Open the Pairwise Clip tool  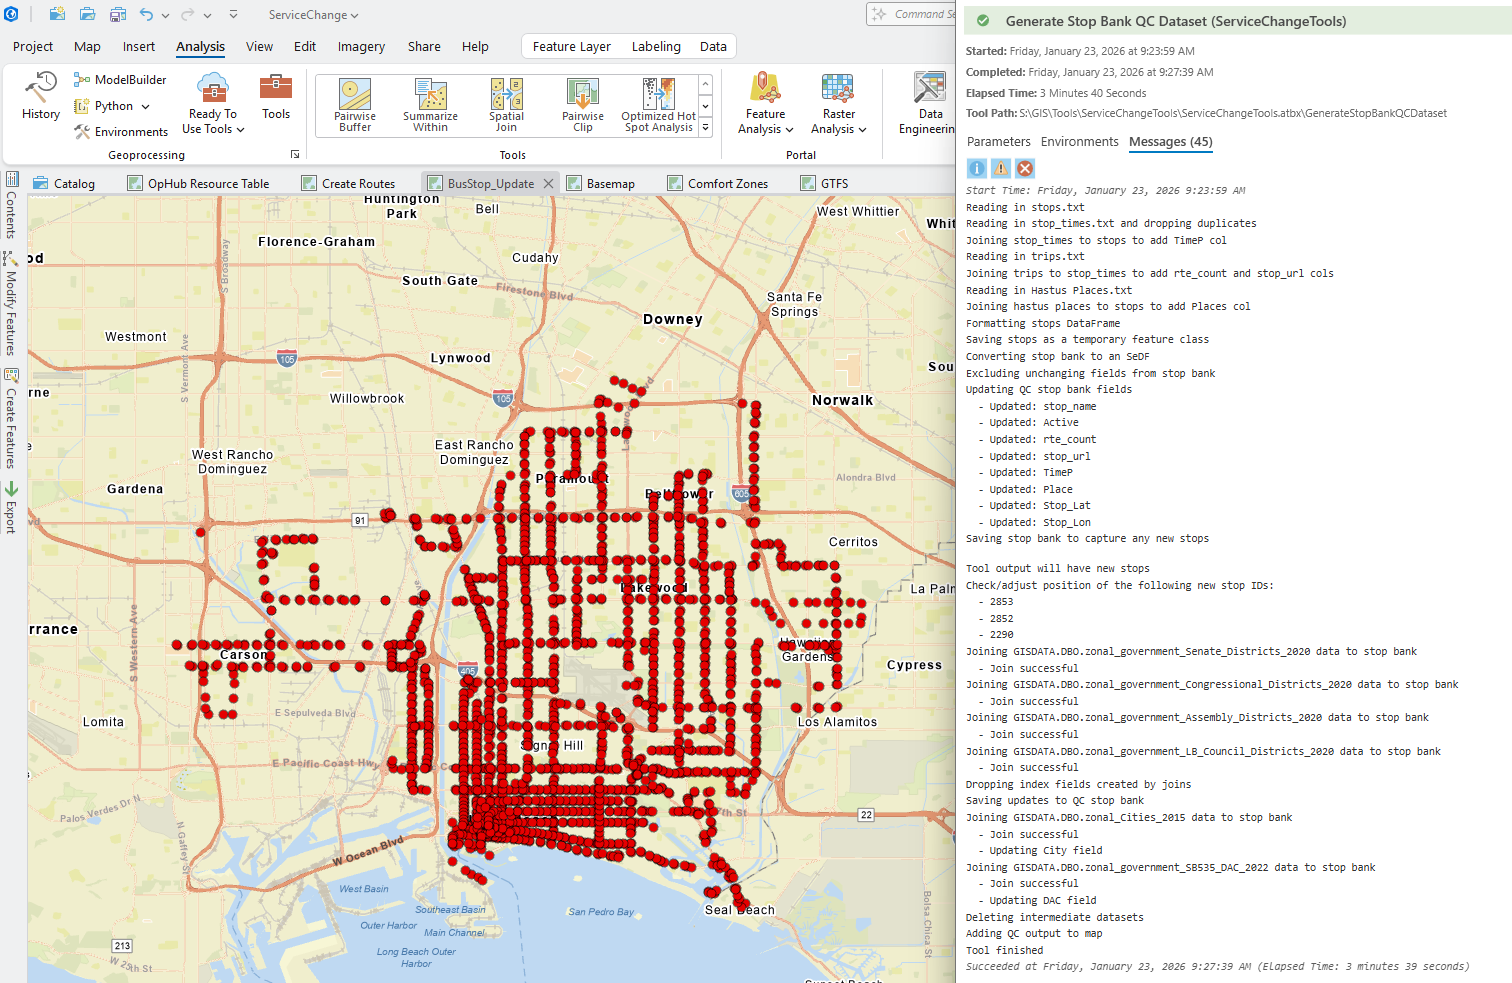582,105
